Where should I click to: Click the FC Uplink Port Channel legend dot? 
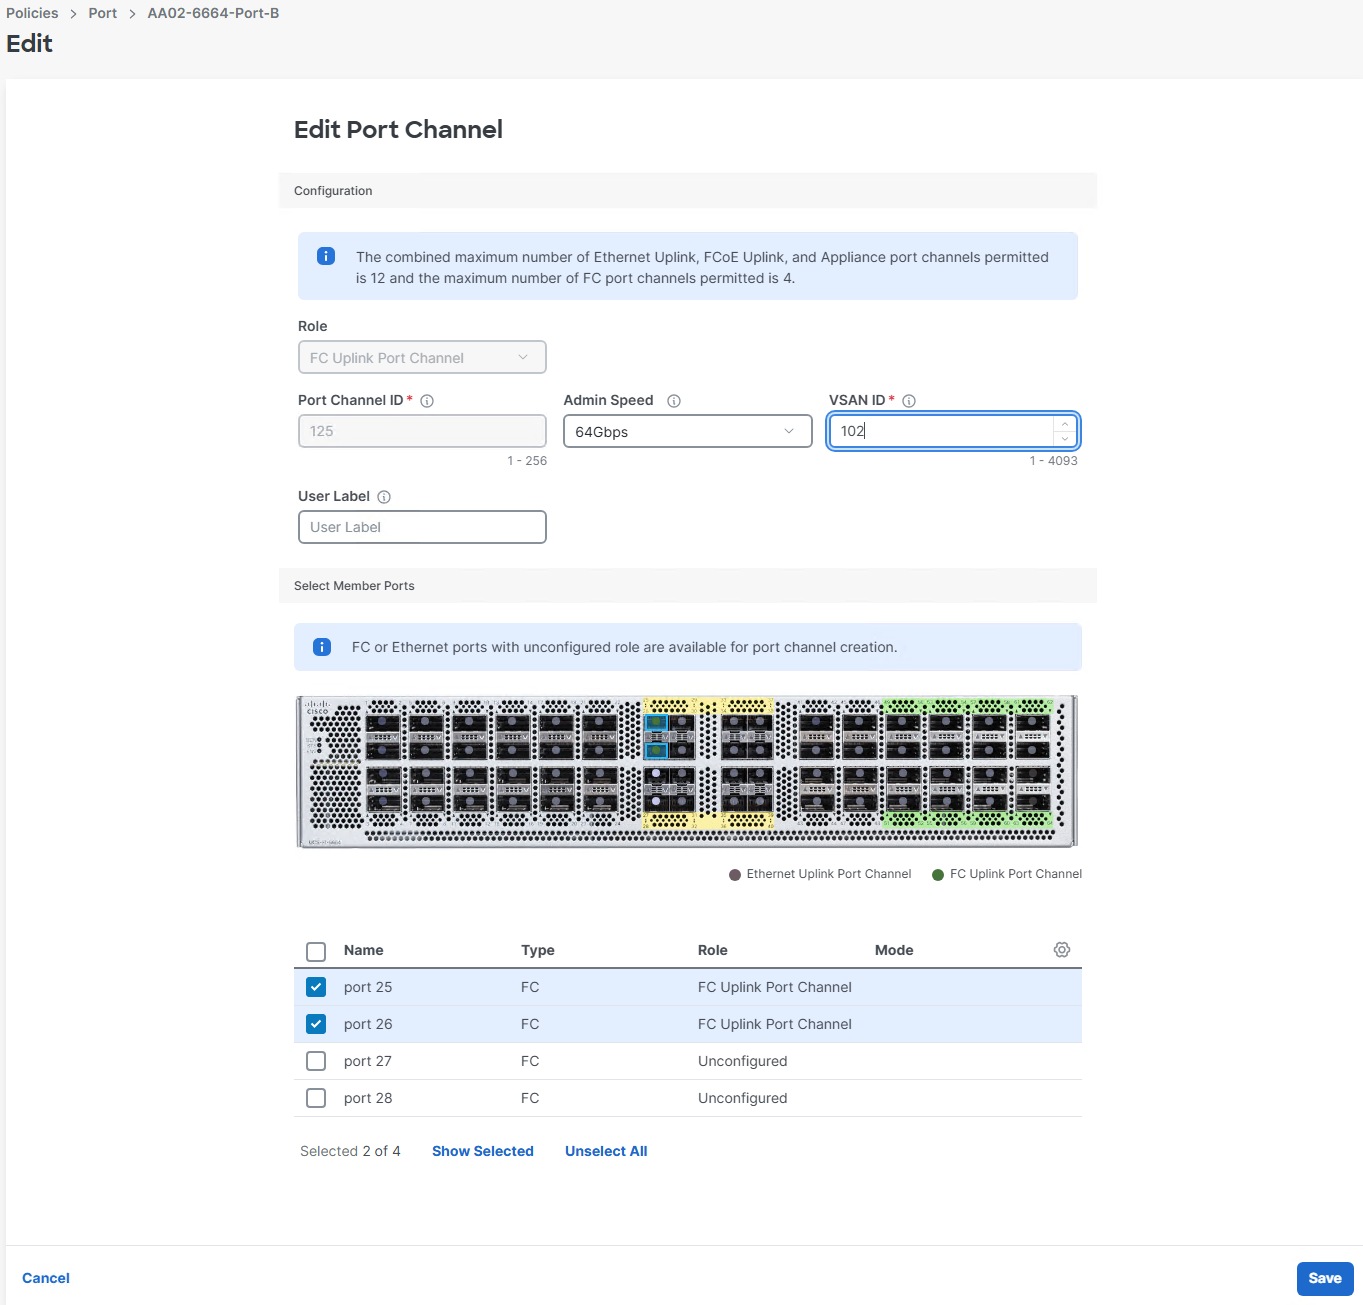coord(938,875)
